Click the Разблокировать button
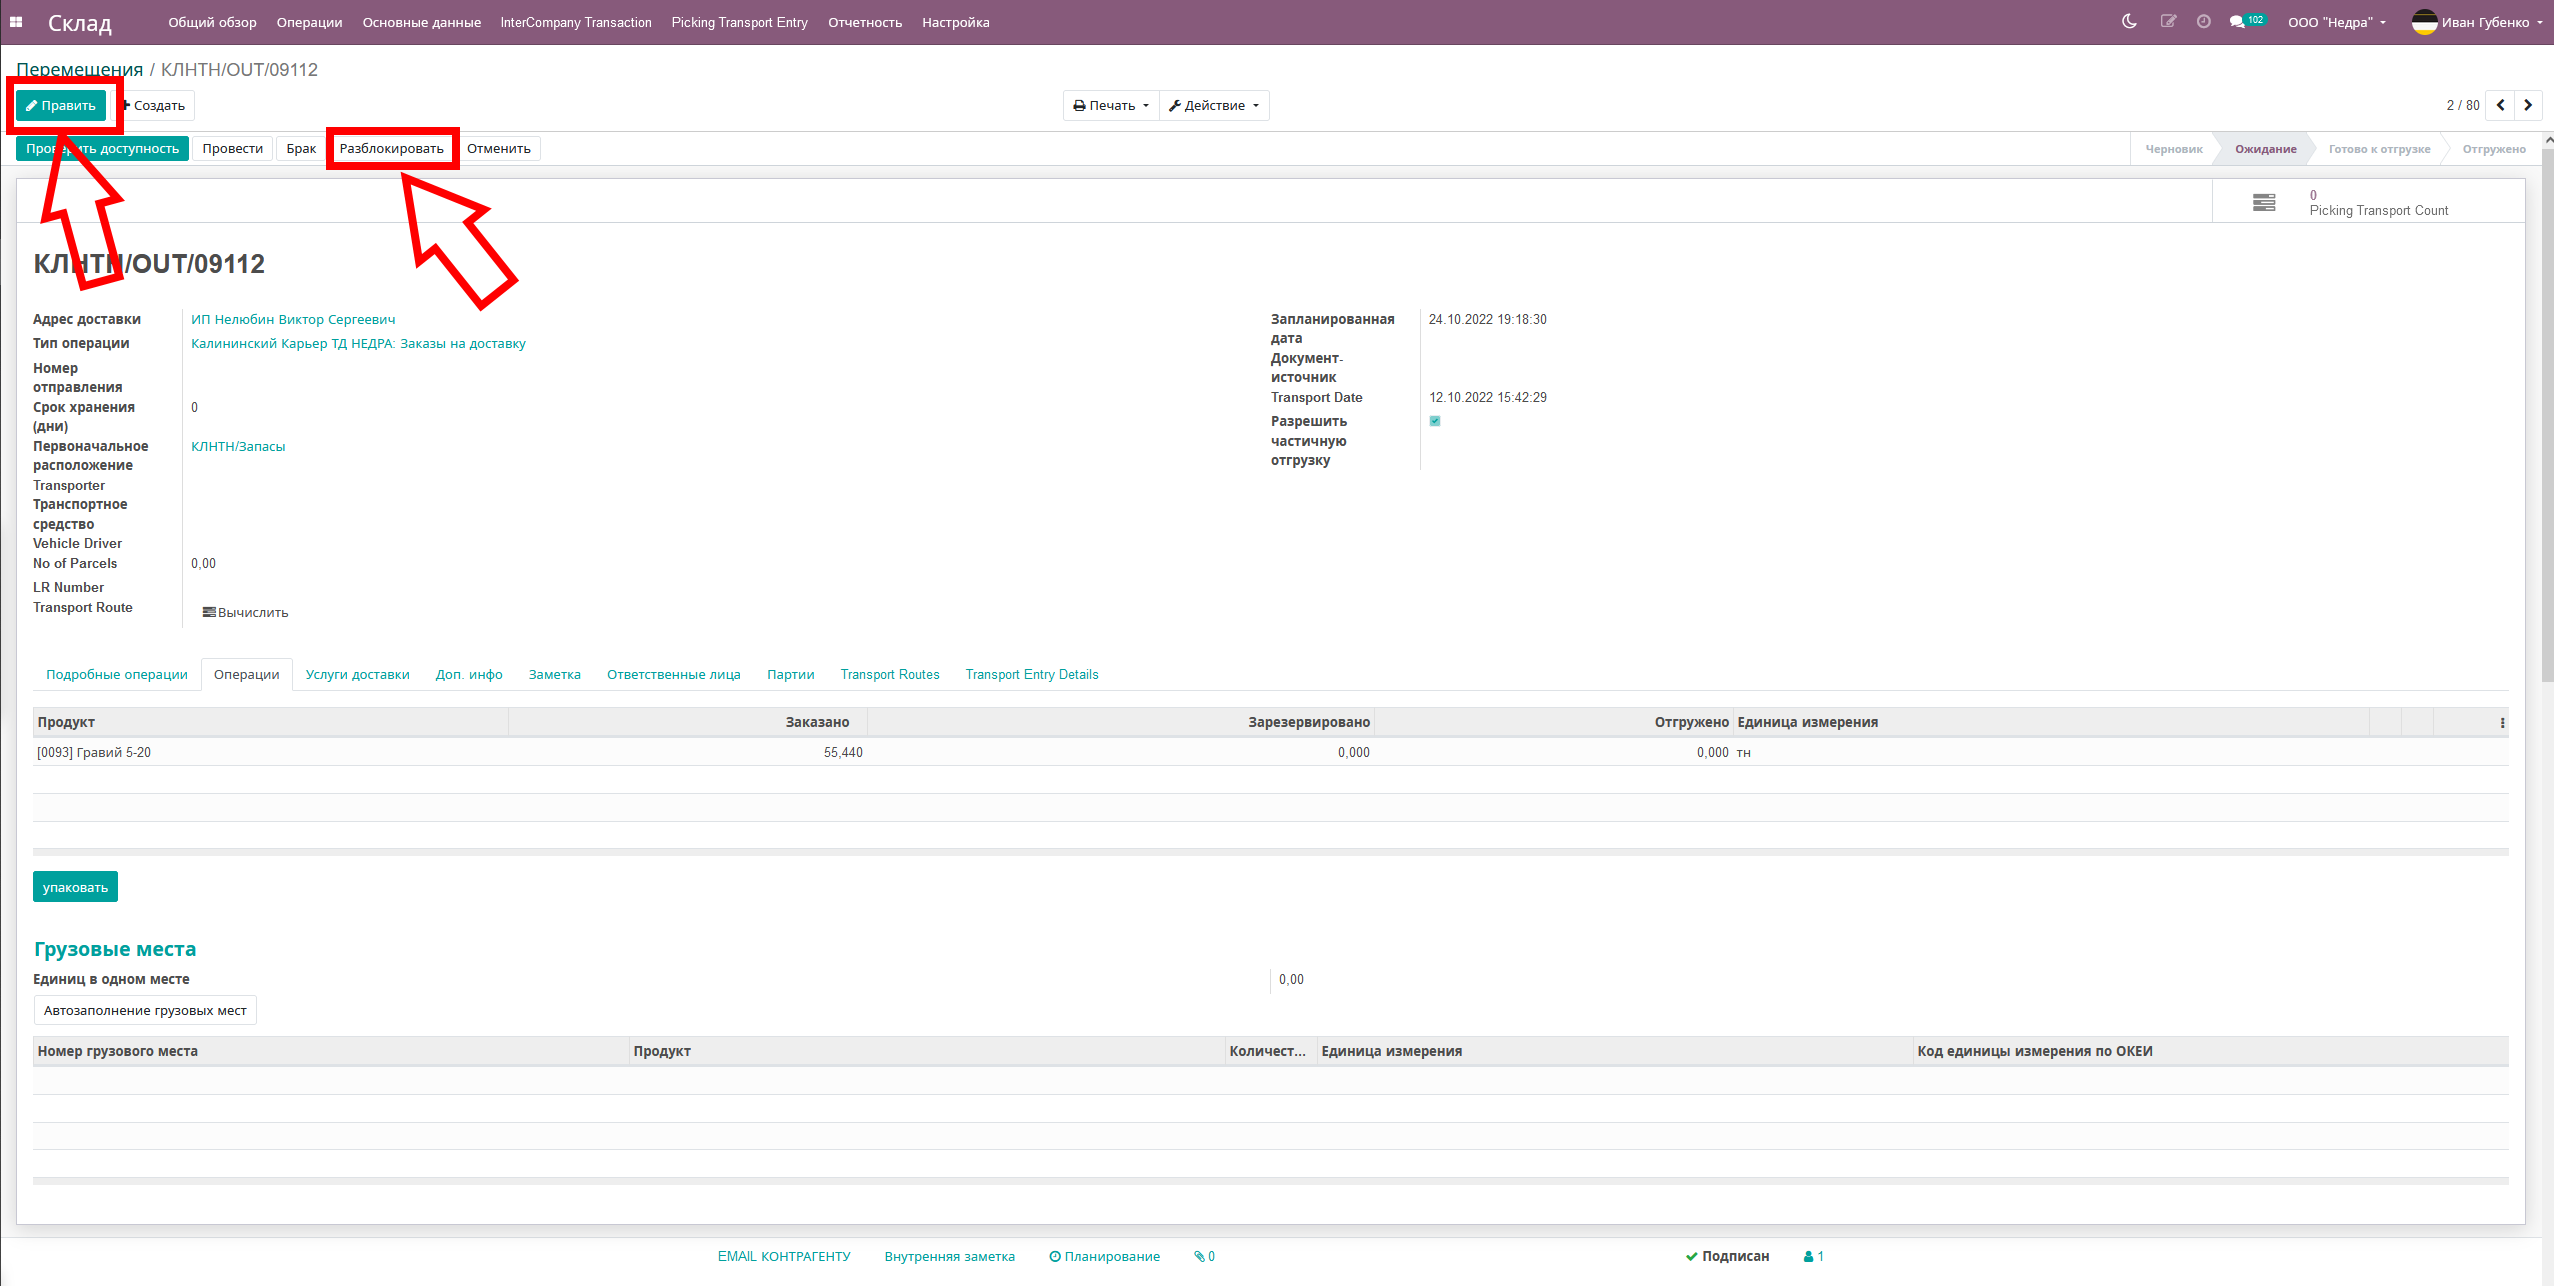Image resolution: width=2554 pixels, height=1286 pixels. click(394, 147)
